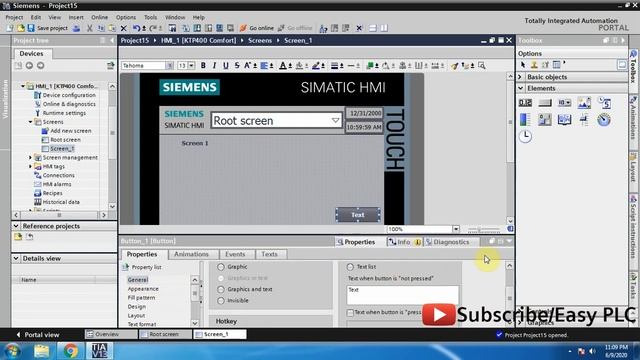Select the Switch element in Toolbox
640x360 pixels.
544,120
